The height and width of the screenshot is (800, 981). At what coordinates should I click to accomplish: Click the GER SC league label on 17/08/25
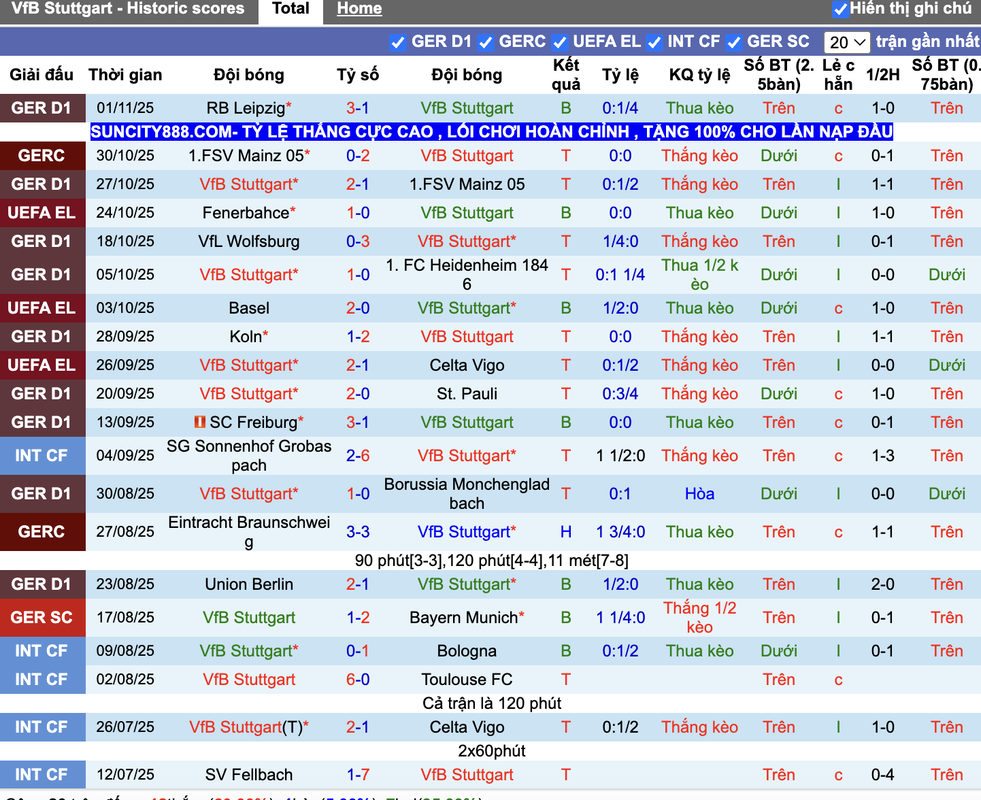[42, 618]
